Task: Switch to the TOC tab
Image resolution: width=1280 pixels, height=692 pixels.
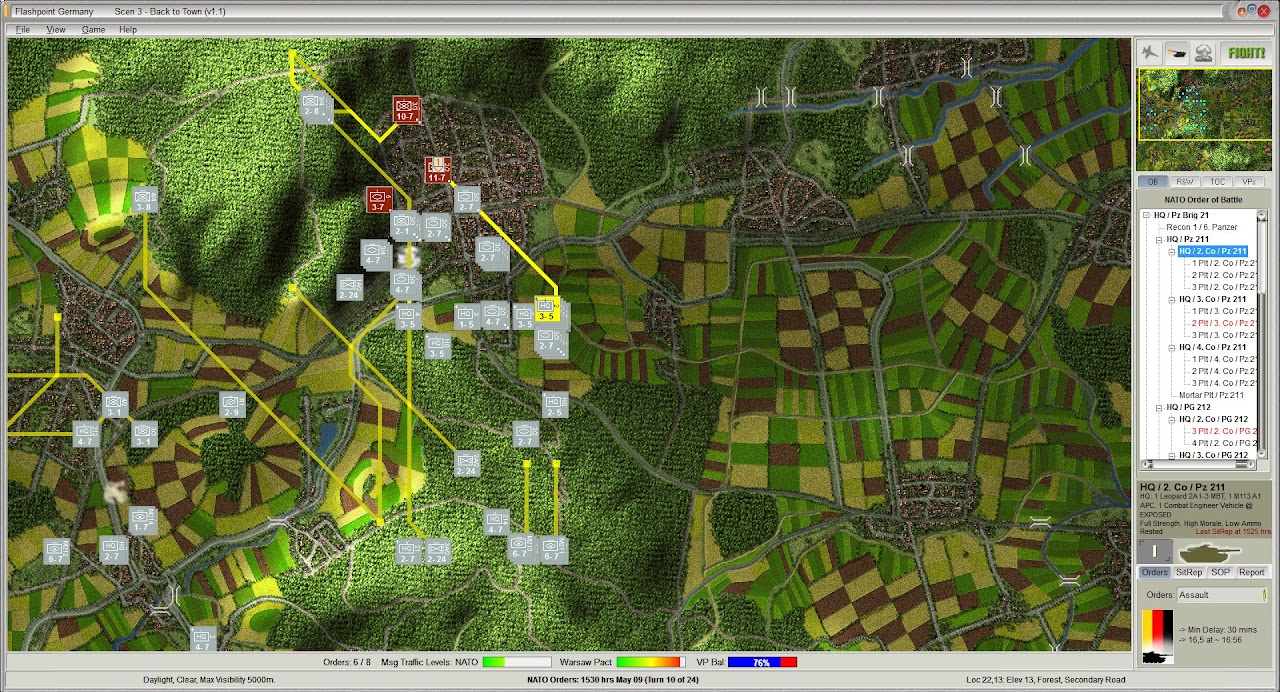Action: pos(1217,182)
